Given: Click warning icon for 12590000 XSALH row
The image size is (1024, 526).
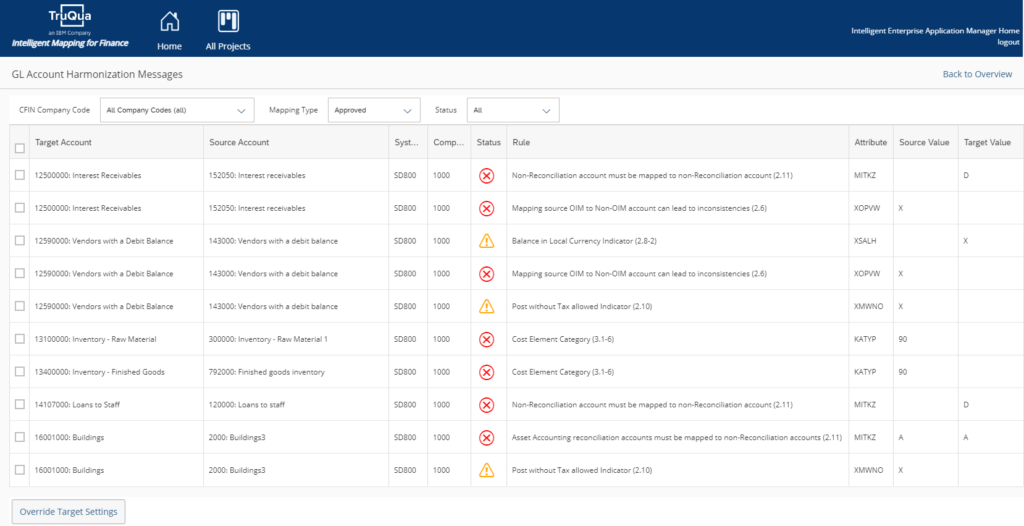Looking at the screenshot, I should point(487,240).
